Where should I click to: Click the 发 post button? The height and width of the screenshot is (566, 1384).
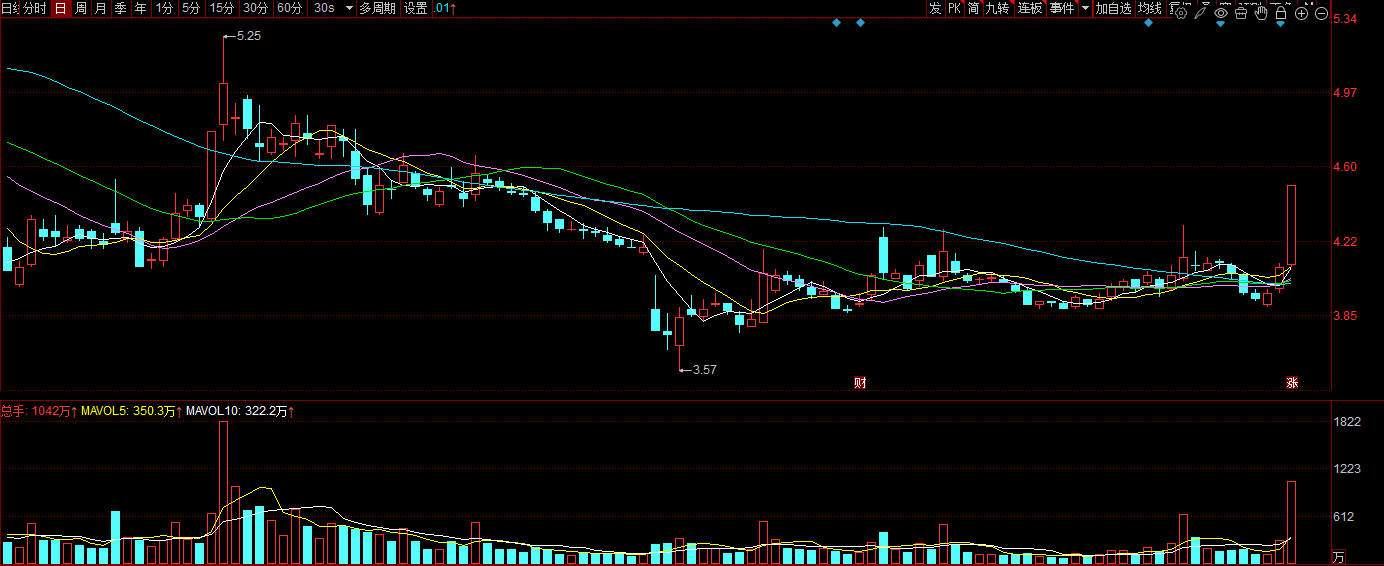(934, 8)
